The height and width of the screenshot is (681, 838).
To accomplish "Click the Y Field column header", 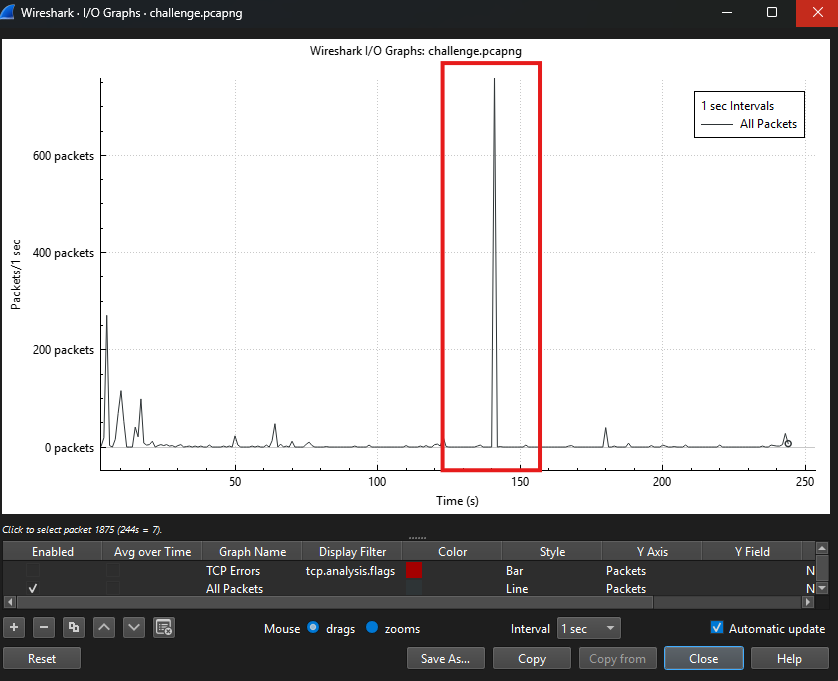I will [752, 551].
